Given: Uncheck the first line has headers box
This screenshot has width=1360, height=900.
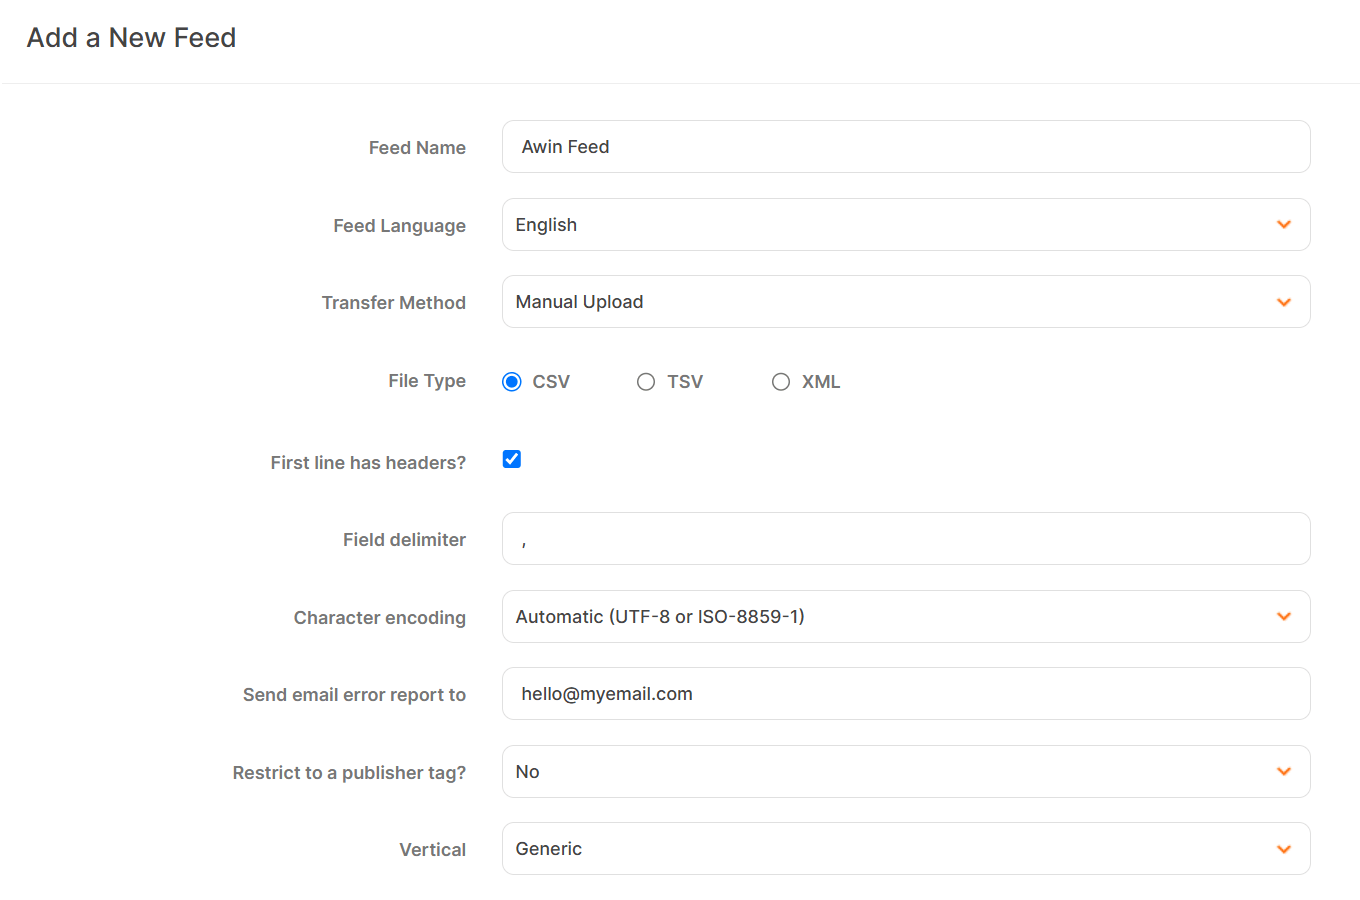Looking at the screenshot, I should click(511, 459).
